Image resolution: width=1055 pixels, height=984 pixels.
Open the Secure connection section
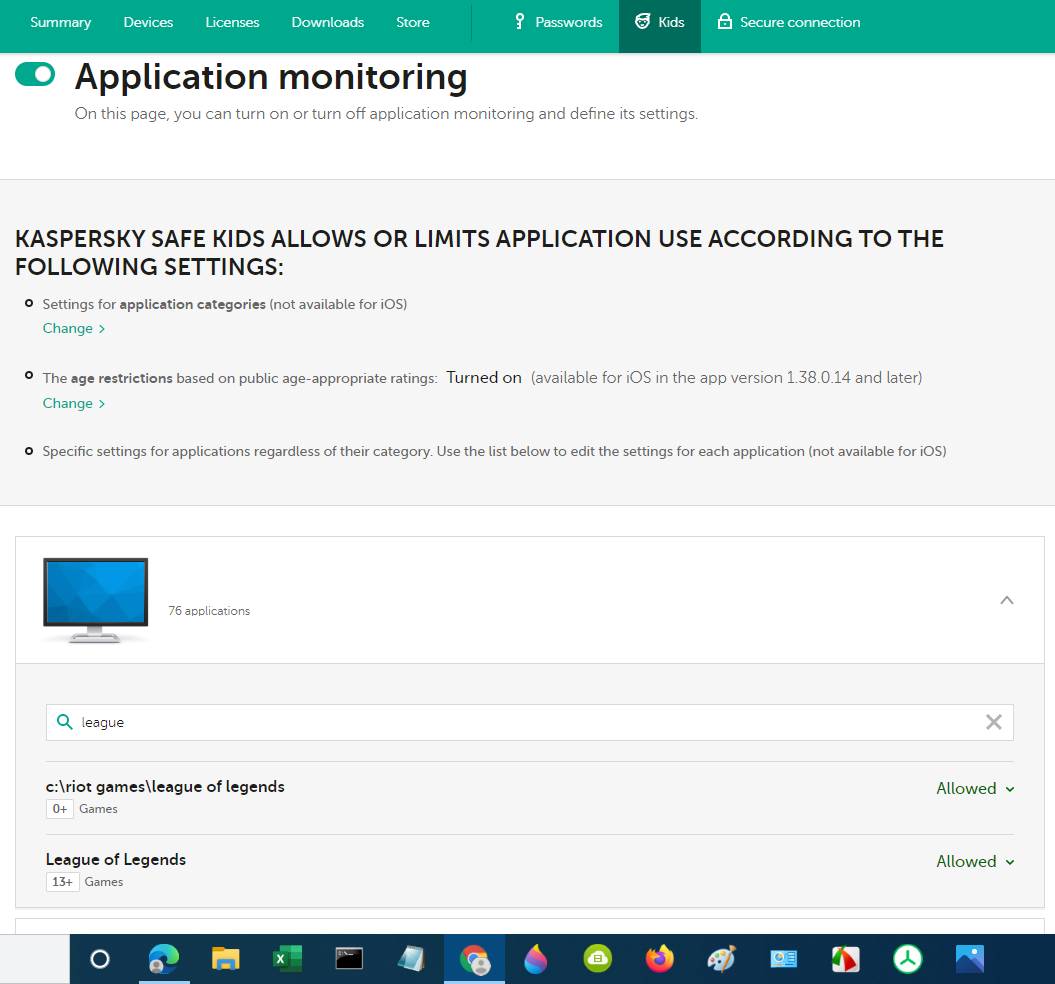[789, 22]
